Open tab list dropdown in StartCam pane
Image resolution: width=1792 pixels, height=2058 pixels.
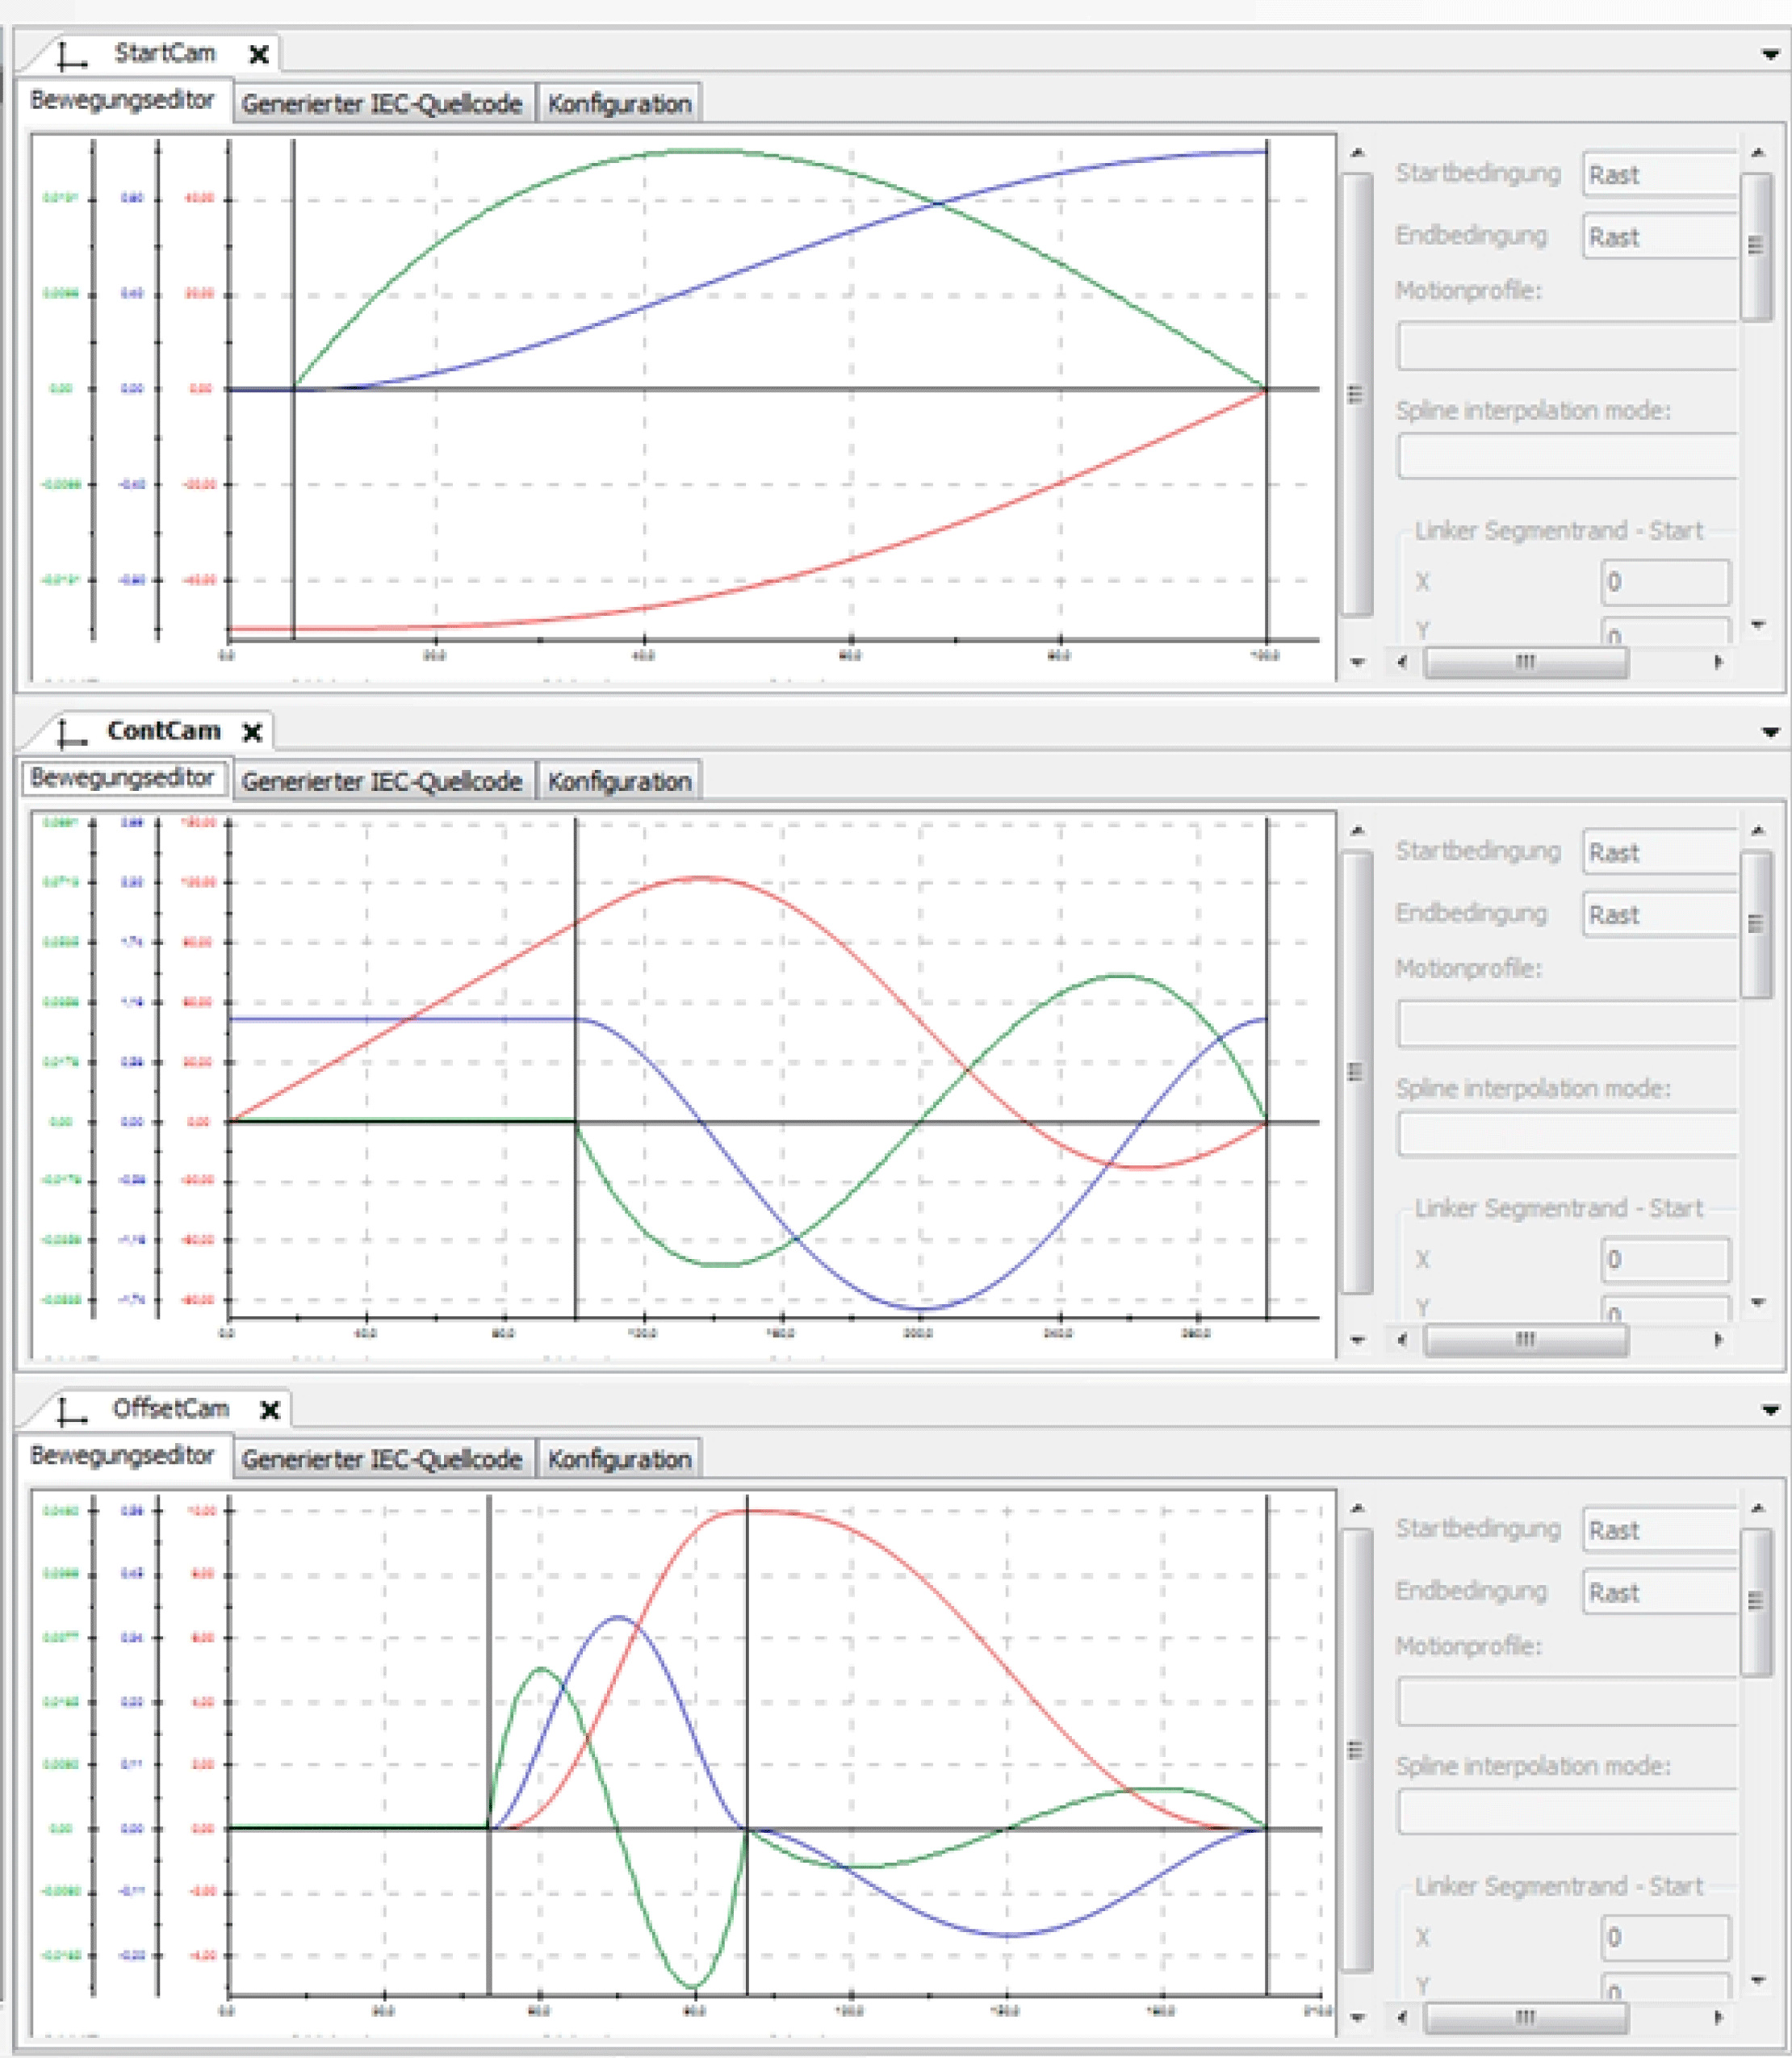[x=1769, y=55]
